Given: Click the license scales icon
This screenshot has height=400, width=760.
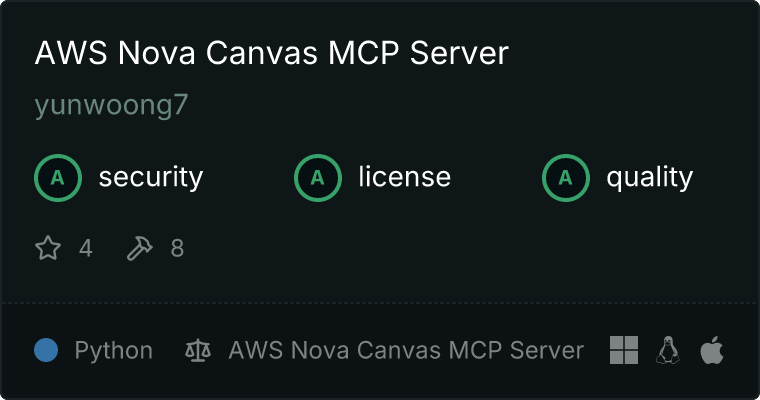Looking at the screenshot, I should (198, 351).
